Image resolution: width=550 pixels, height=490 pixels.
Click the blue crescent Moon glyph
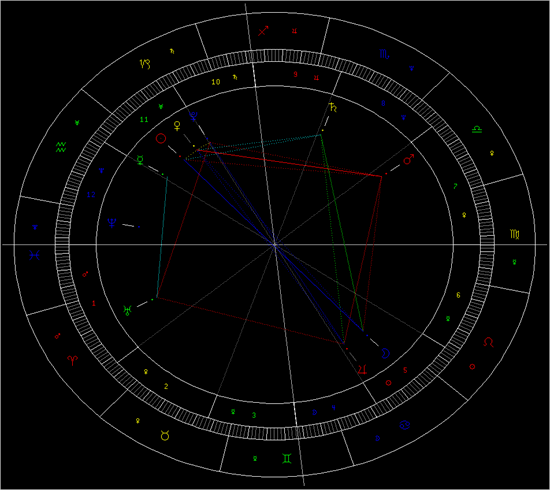pos(385,354)
